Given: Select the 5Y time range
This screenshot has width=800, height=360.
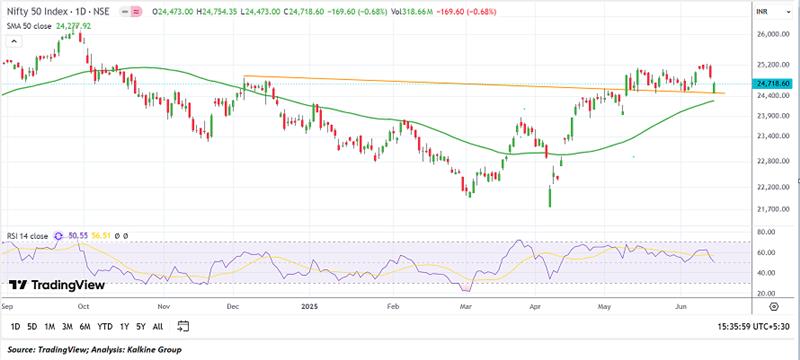Looking at the screenshot, I should [x=141, y=326].
